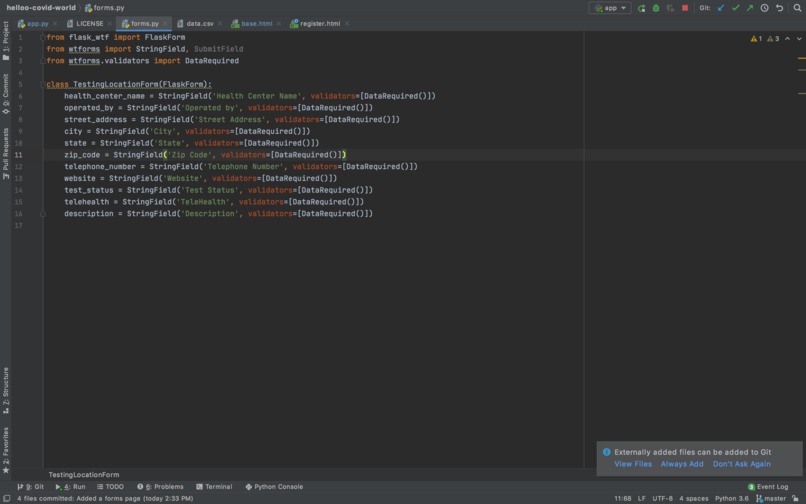
Task: Click View Files in the notification
Action: point(633,464)
